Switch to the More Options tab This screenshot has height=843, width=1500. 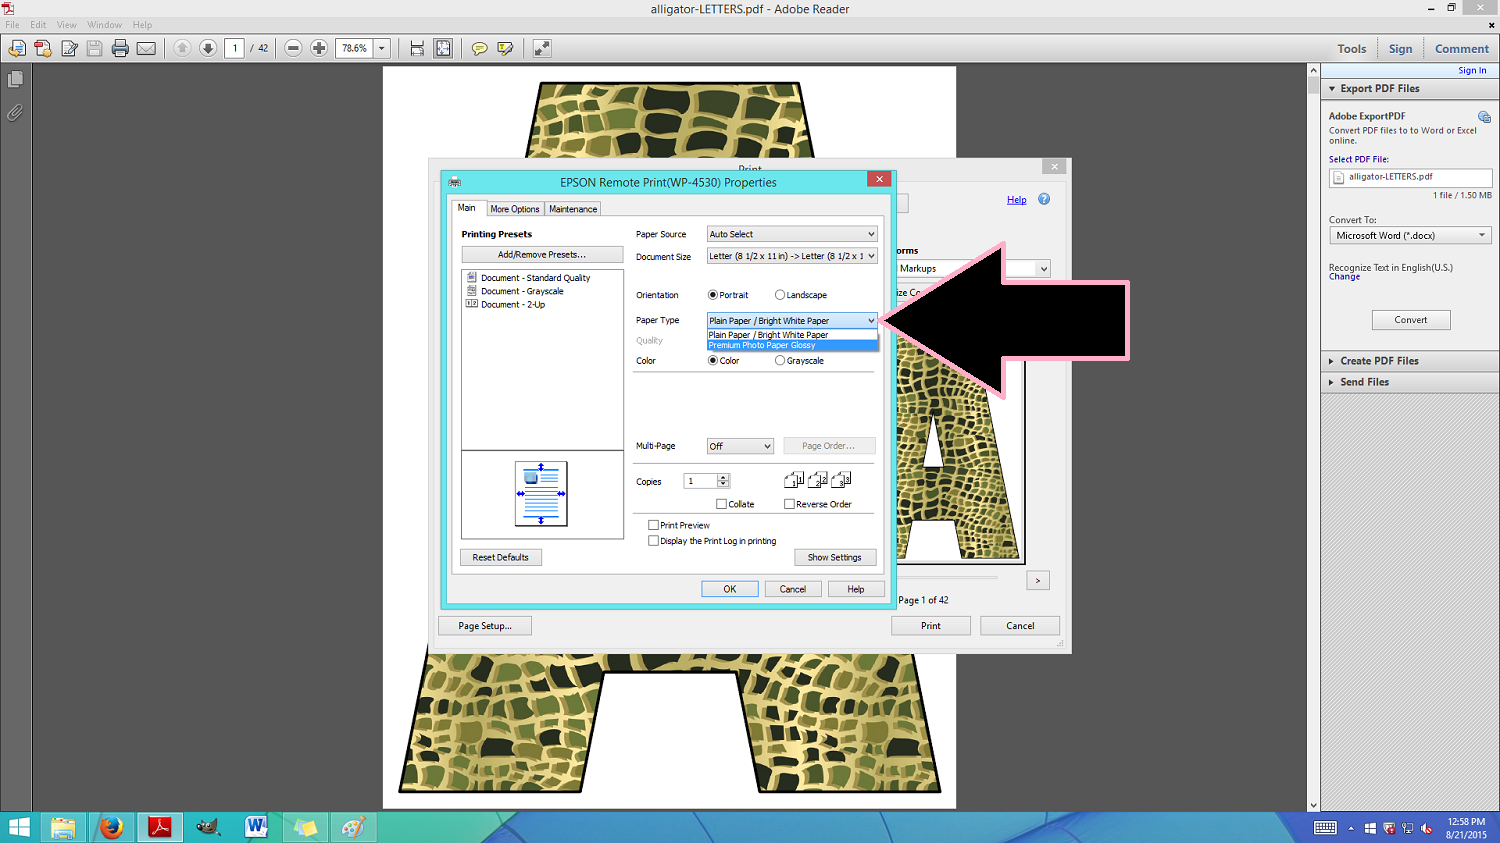coord(515,209)
